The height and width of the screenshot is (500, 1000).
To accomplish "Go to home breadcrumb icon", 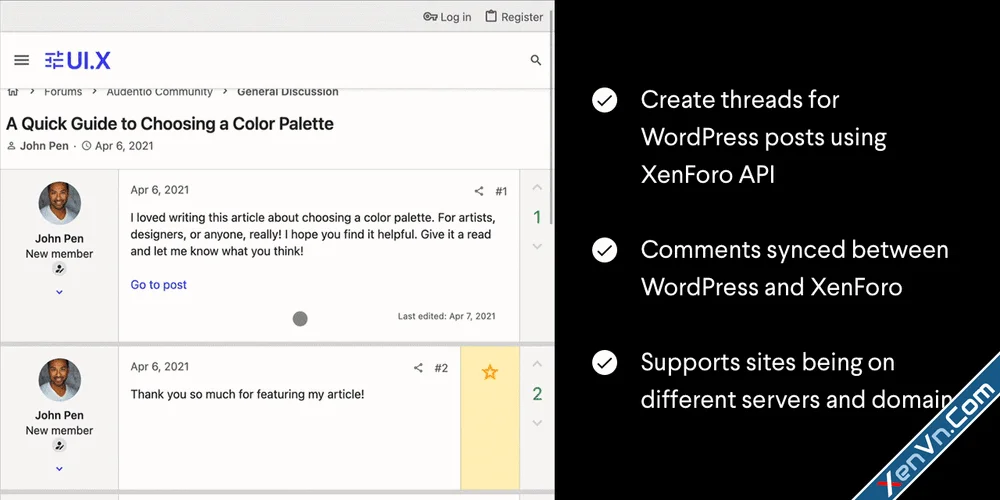I will click(13, 92).
